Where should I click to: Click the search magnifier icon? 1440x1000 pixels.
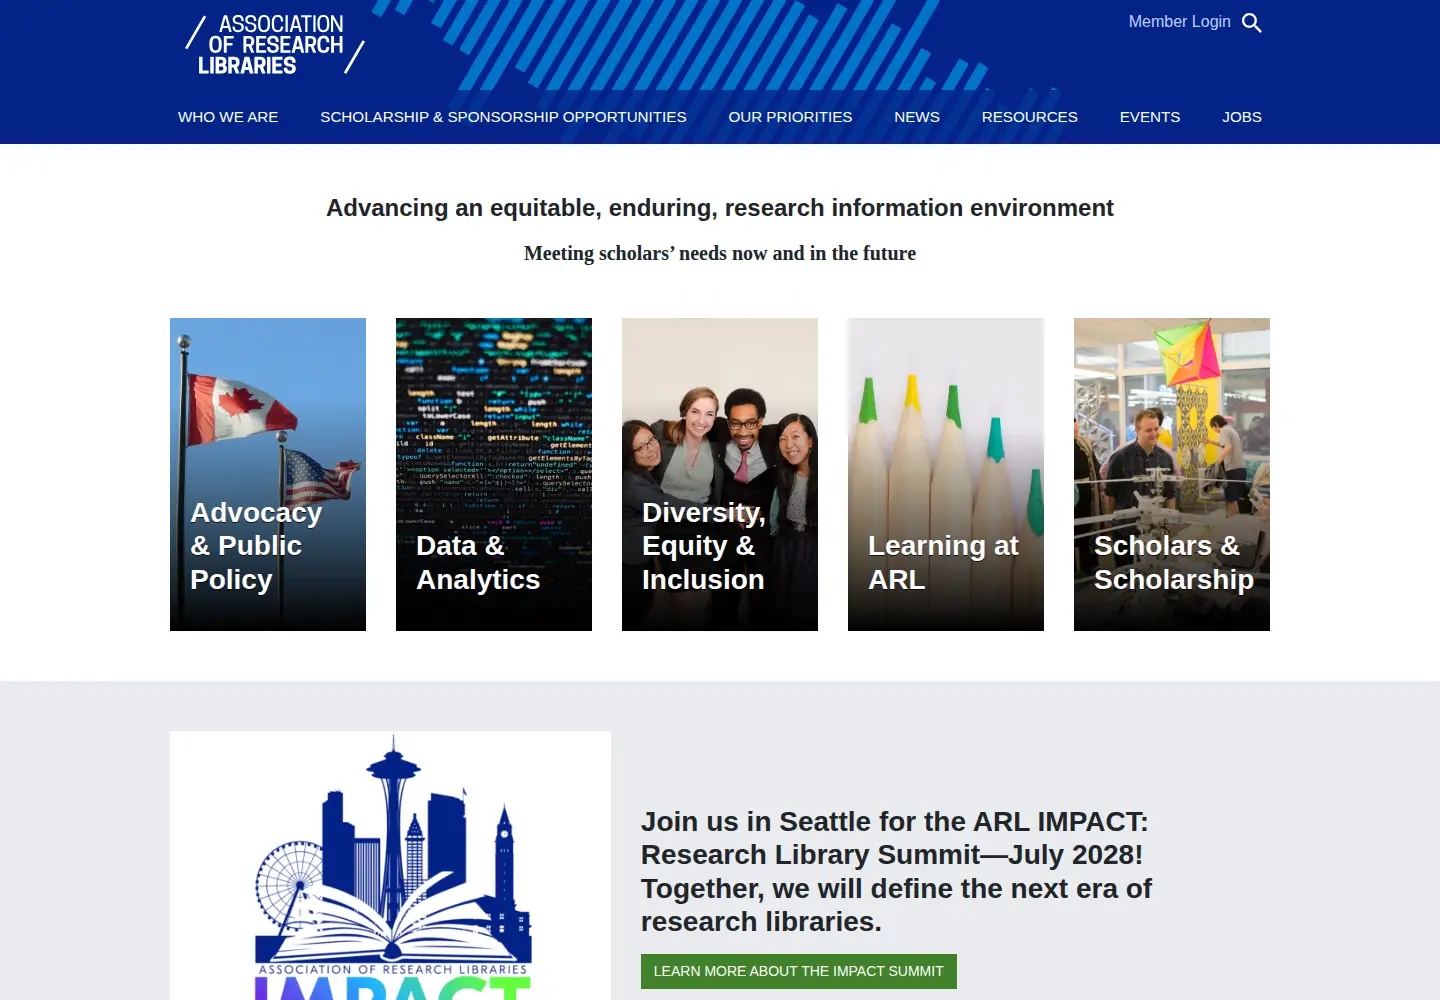1251,22
